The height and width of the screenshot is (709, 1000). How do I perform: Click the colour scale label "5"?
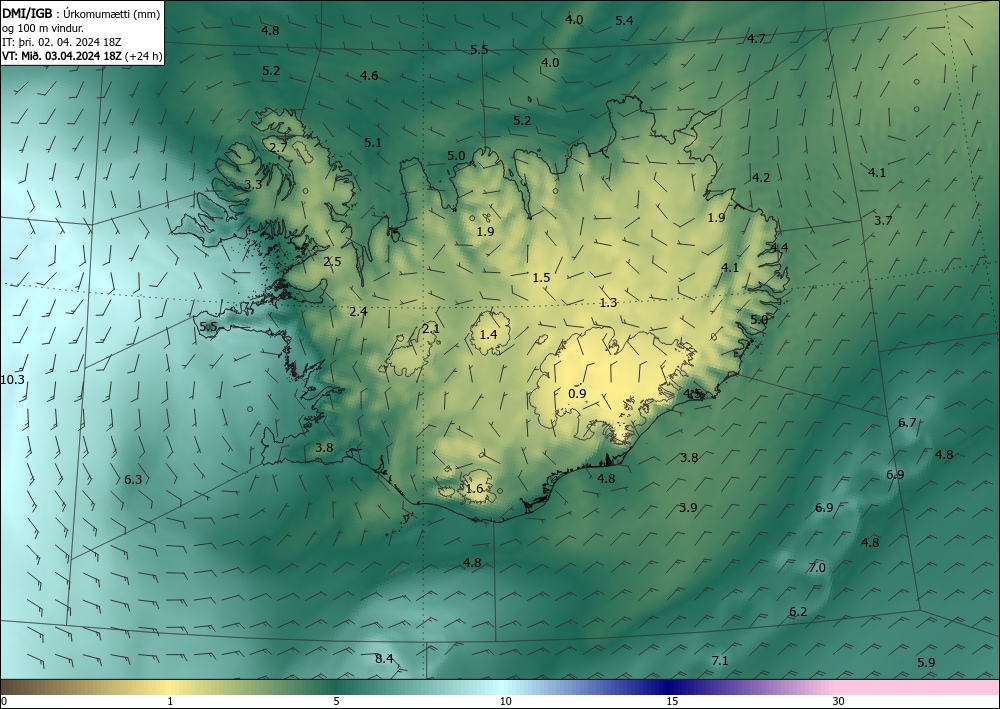(336, 702)
